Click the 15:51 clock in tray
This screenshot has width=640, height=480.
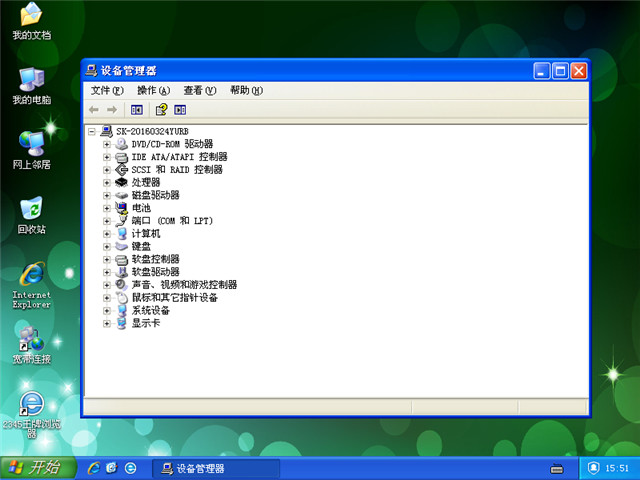point(617,468)
